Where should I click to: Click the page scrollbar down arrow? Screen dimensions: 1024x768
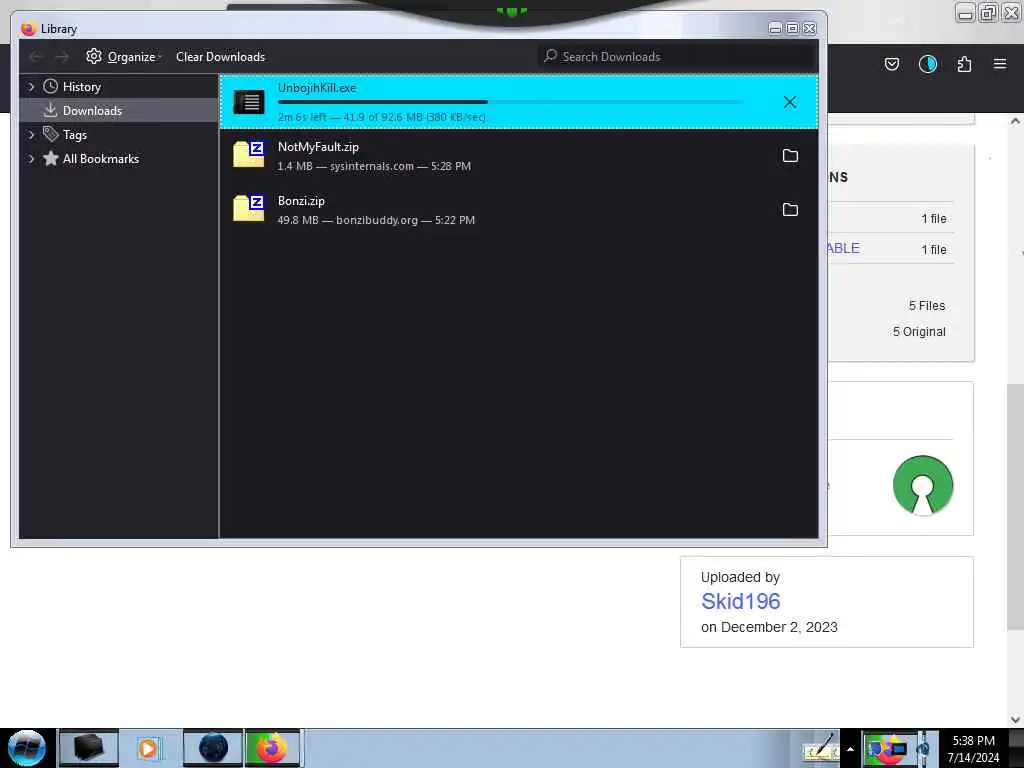point(1015,720)
